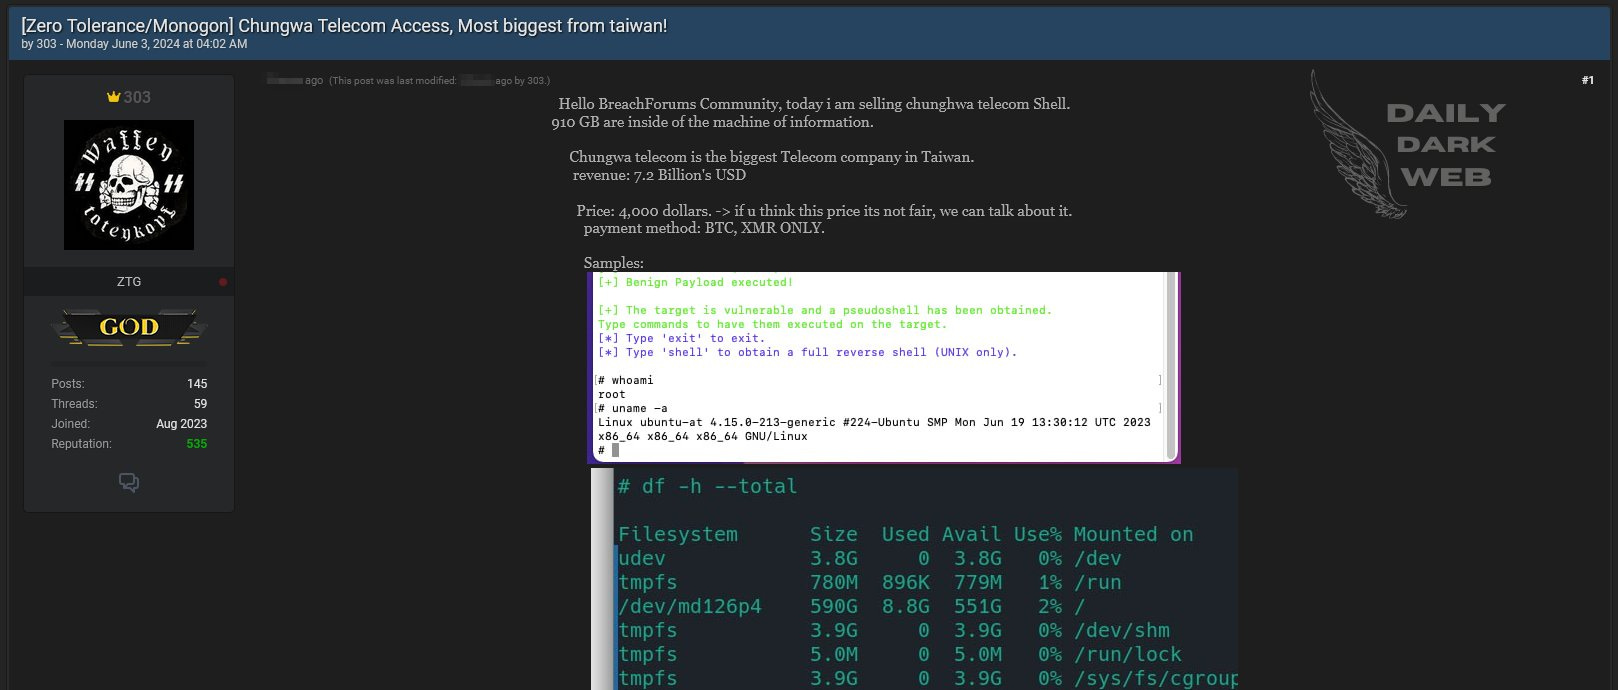Open the 'df -h --total' sample screenshot

point(914,579)
